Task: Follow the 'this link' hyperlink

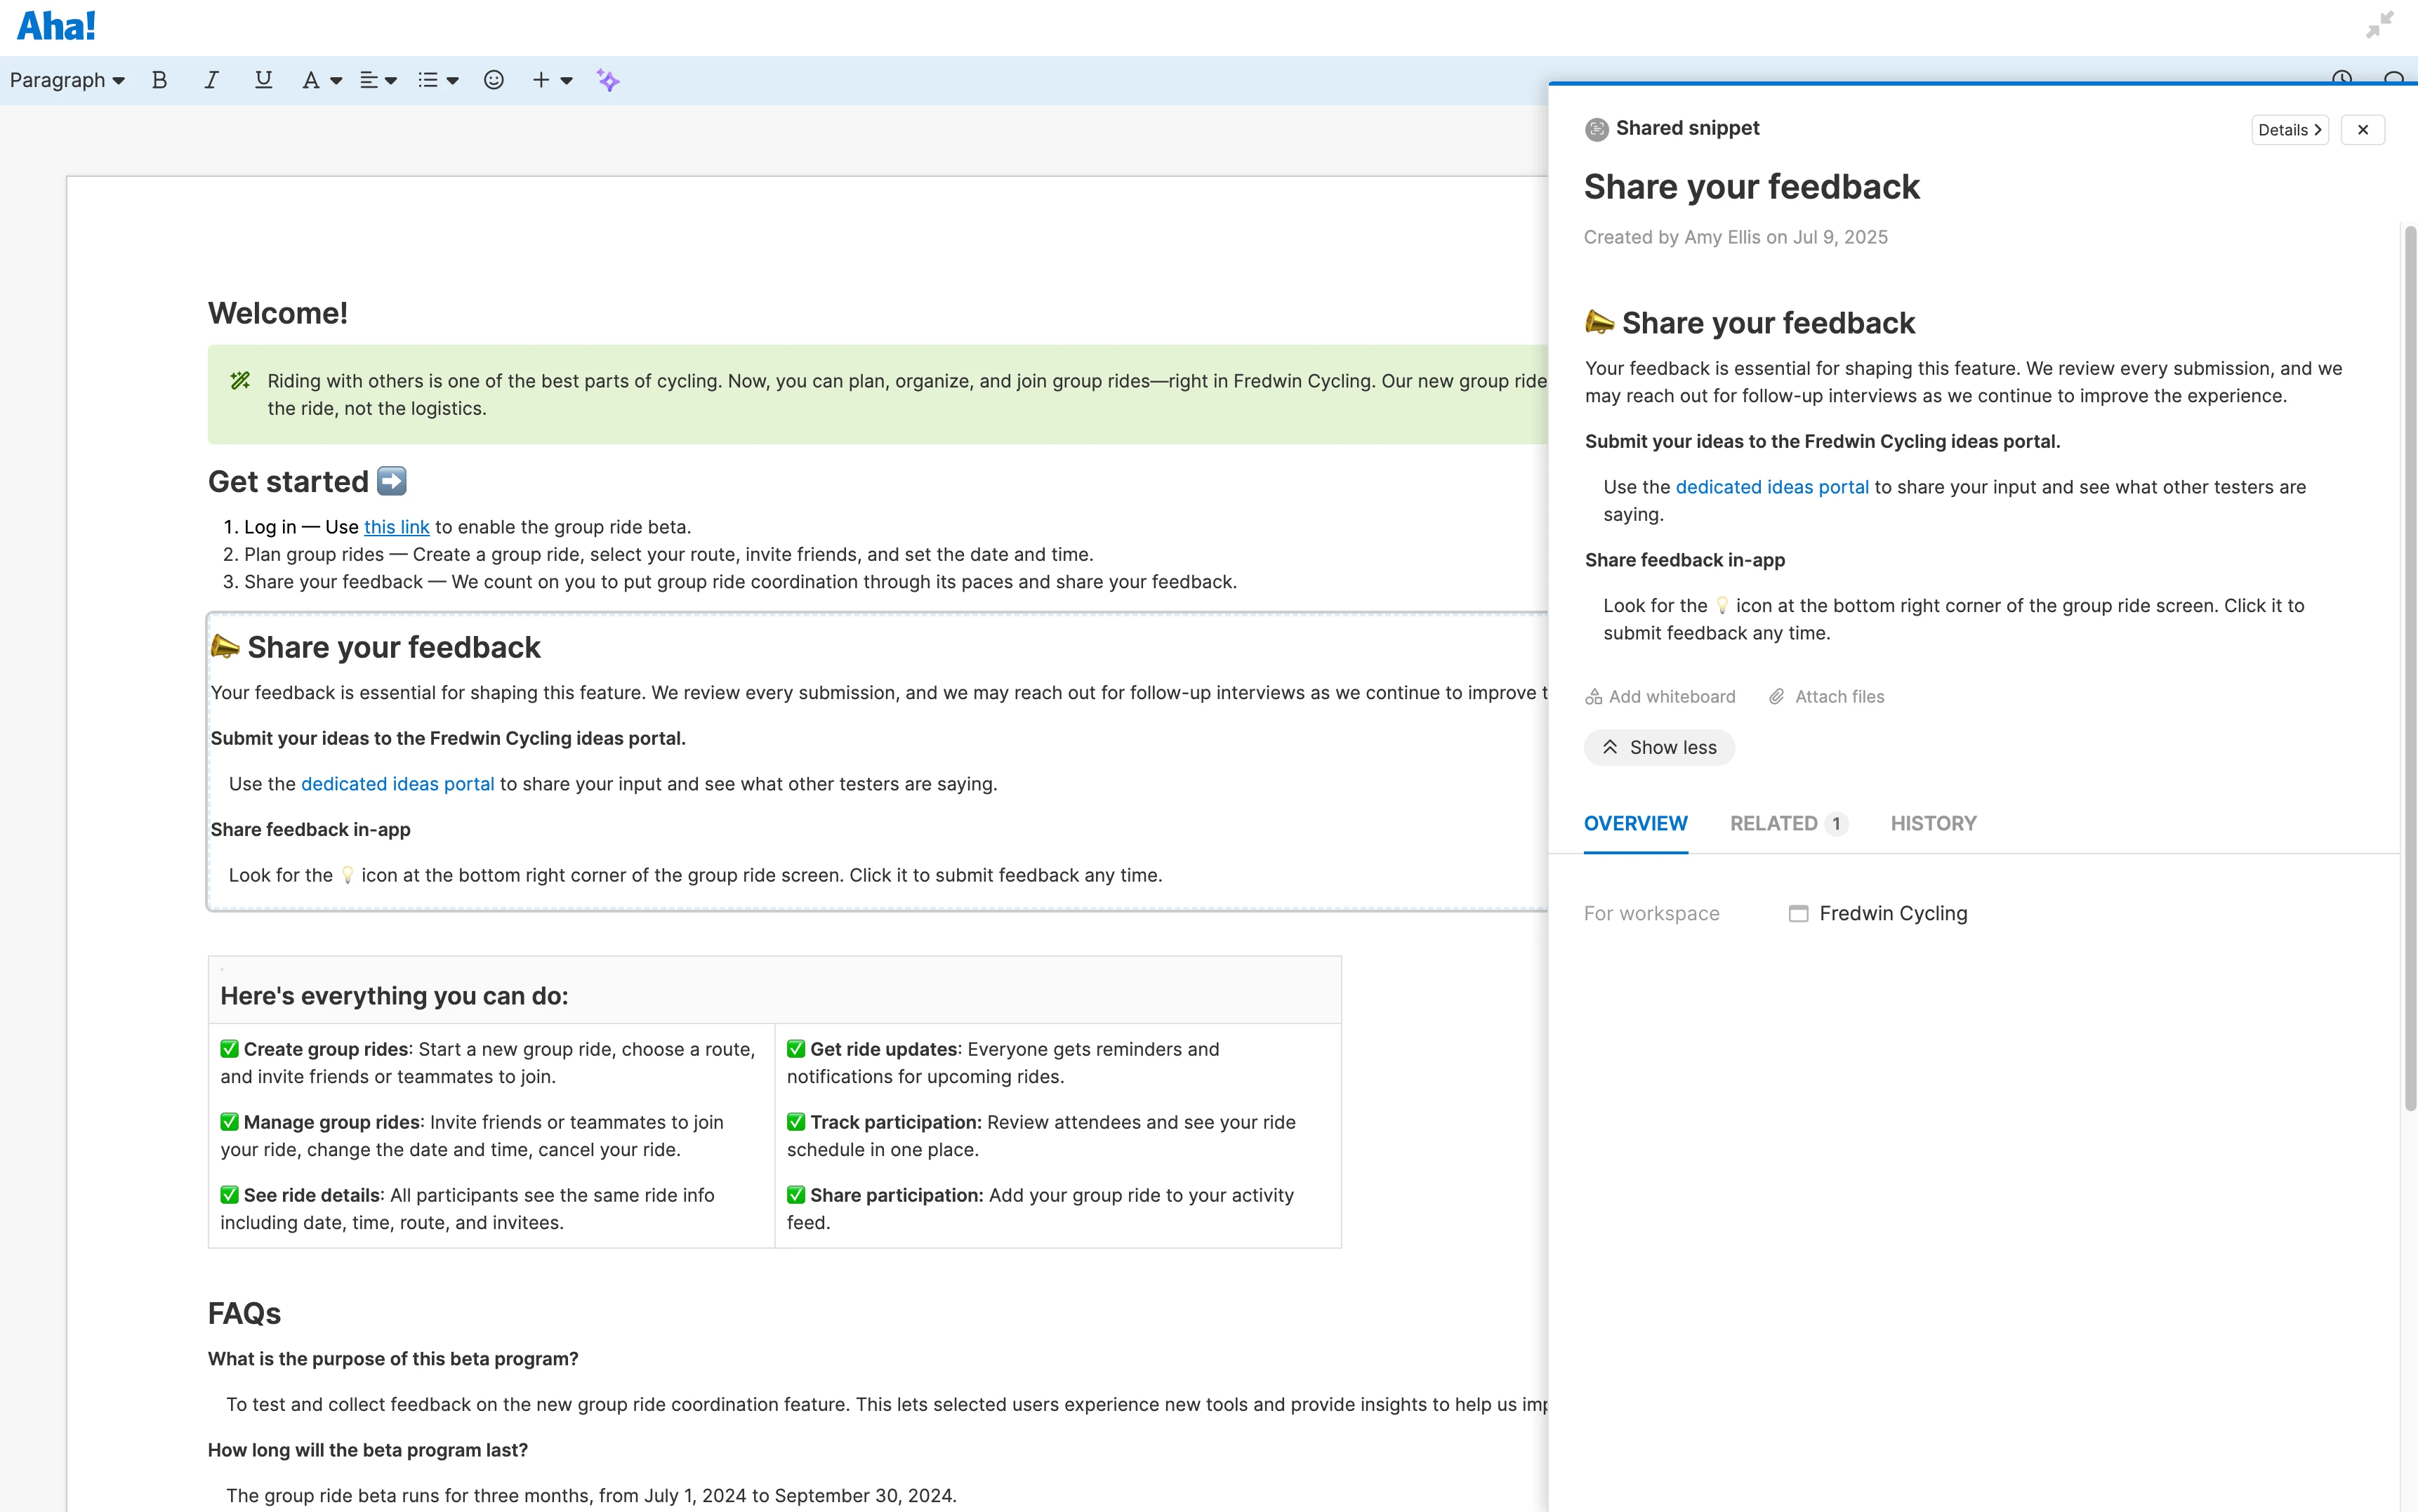Action: click(396, 527)
